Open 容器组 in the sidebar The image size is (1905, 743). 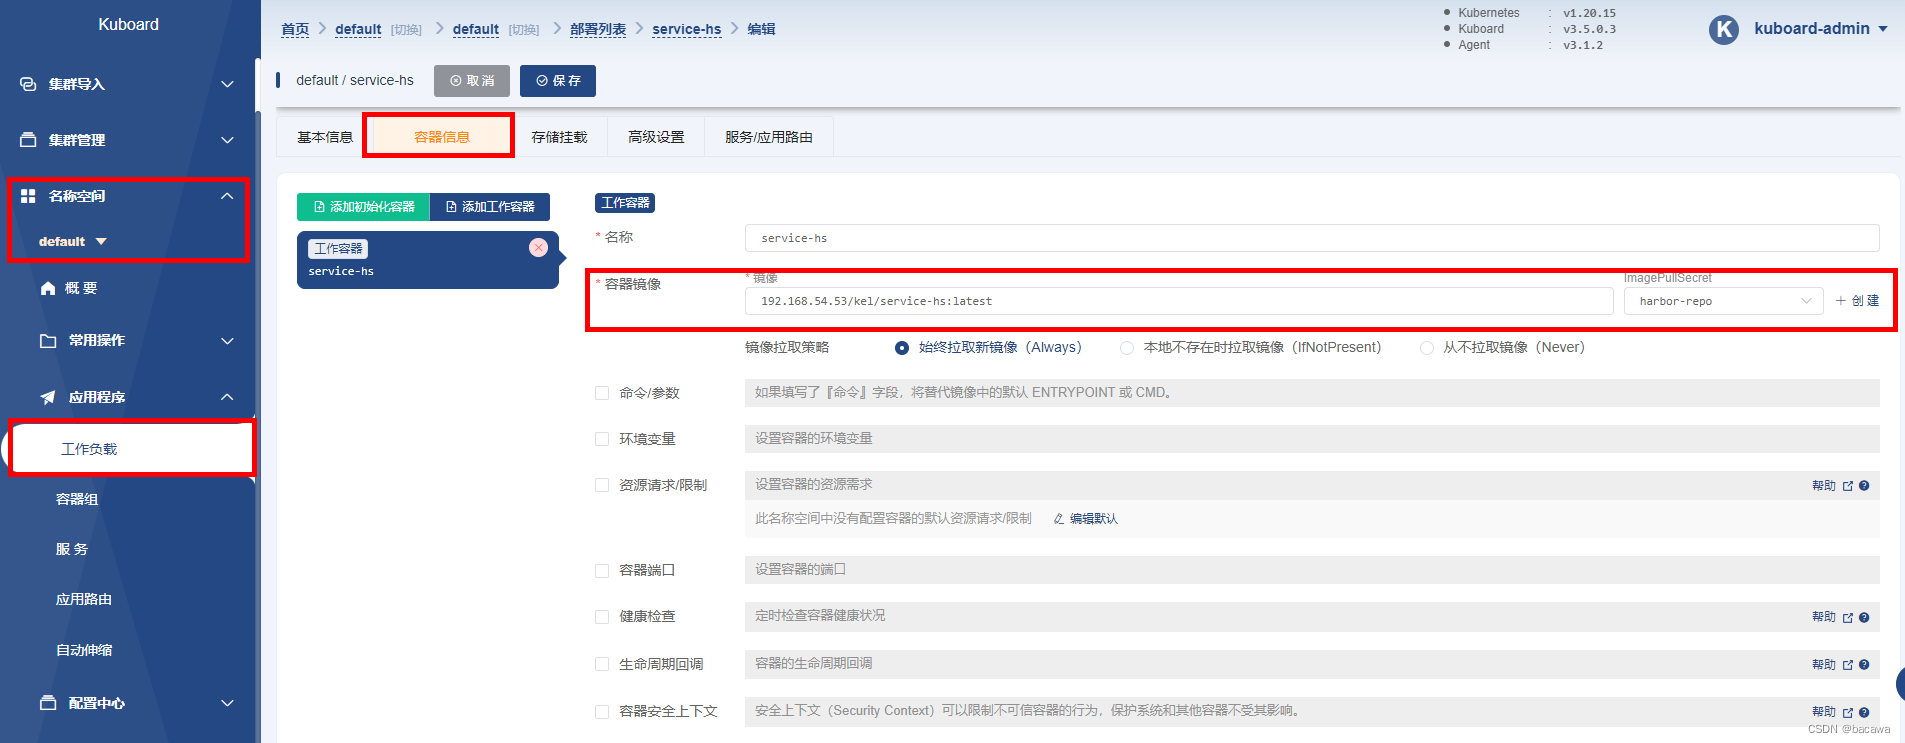click(x=77, y=499)
